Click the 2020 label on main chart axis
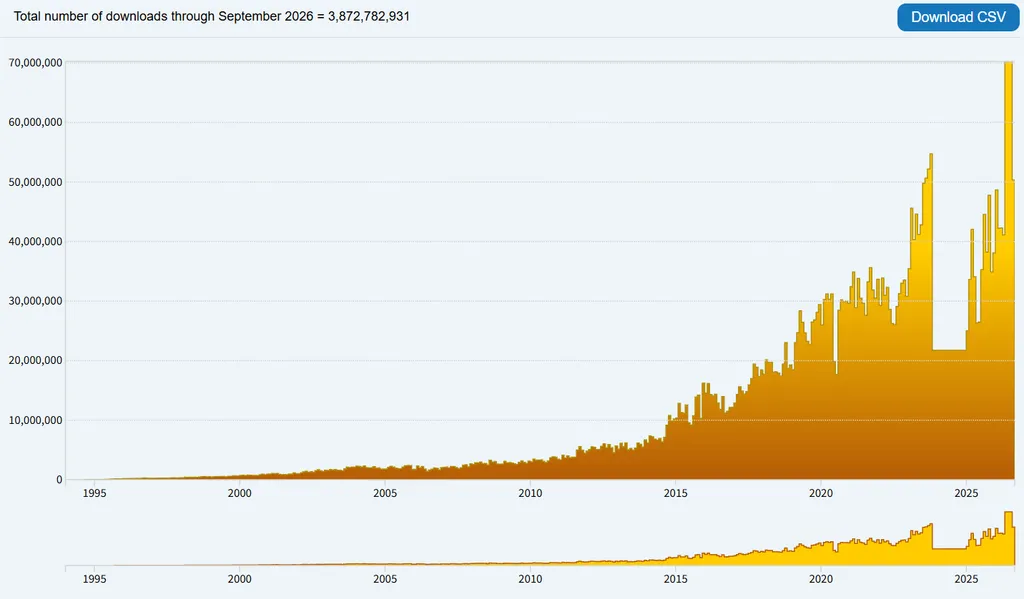 (x=821, y=493)
